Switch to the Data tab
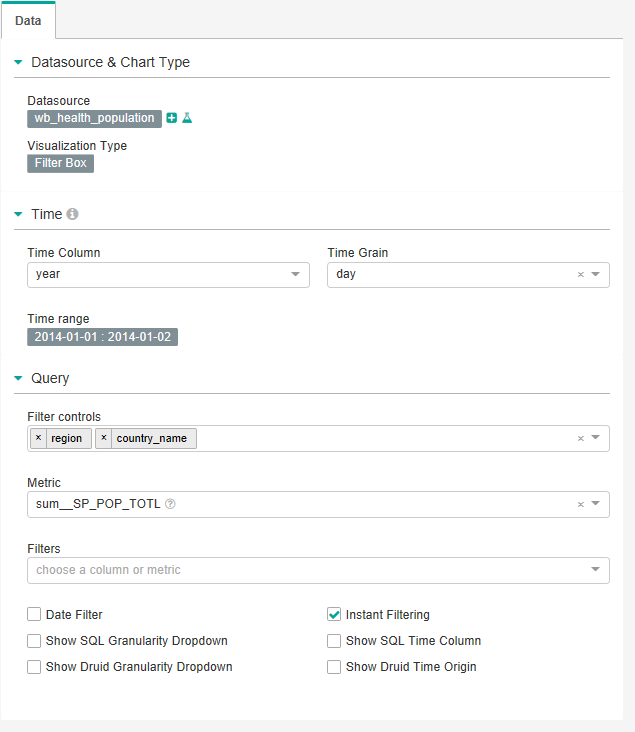The image size is (635, 732). [x=28, y=20]
